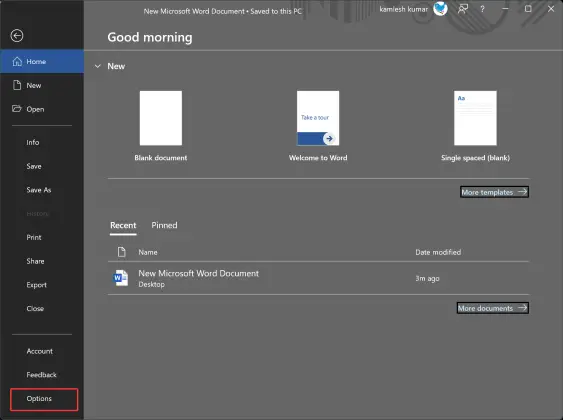Open the Open file page
Screen dimensions: 563x420
pos(42,109)
